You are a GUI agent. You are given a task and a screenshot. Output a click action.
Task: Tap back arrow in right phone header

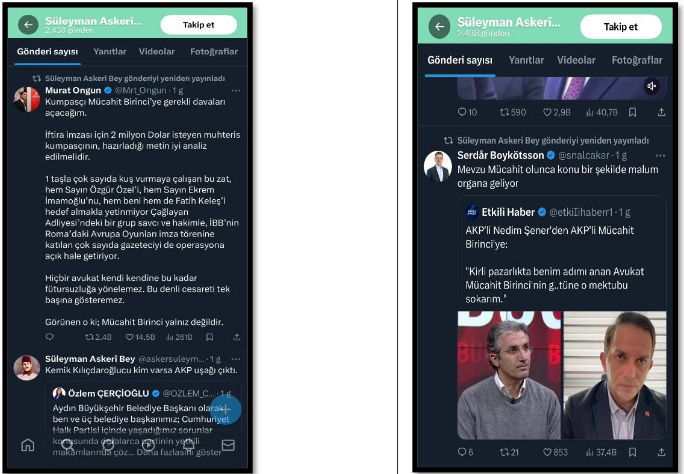[x=439, y=27]
